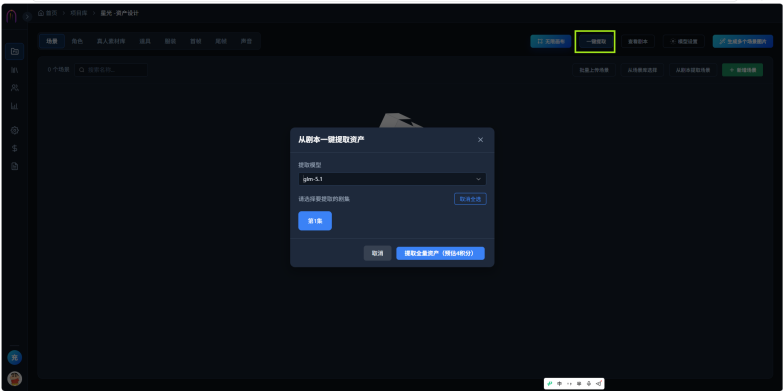Open the settings gear in left sidebar
Viewport: 783px width, 391px height.
click(x=14, y=130)
